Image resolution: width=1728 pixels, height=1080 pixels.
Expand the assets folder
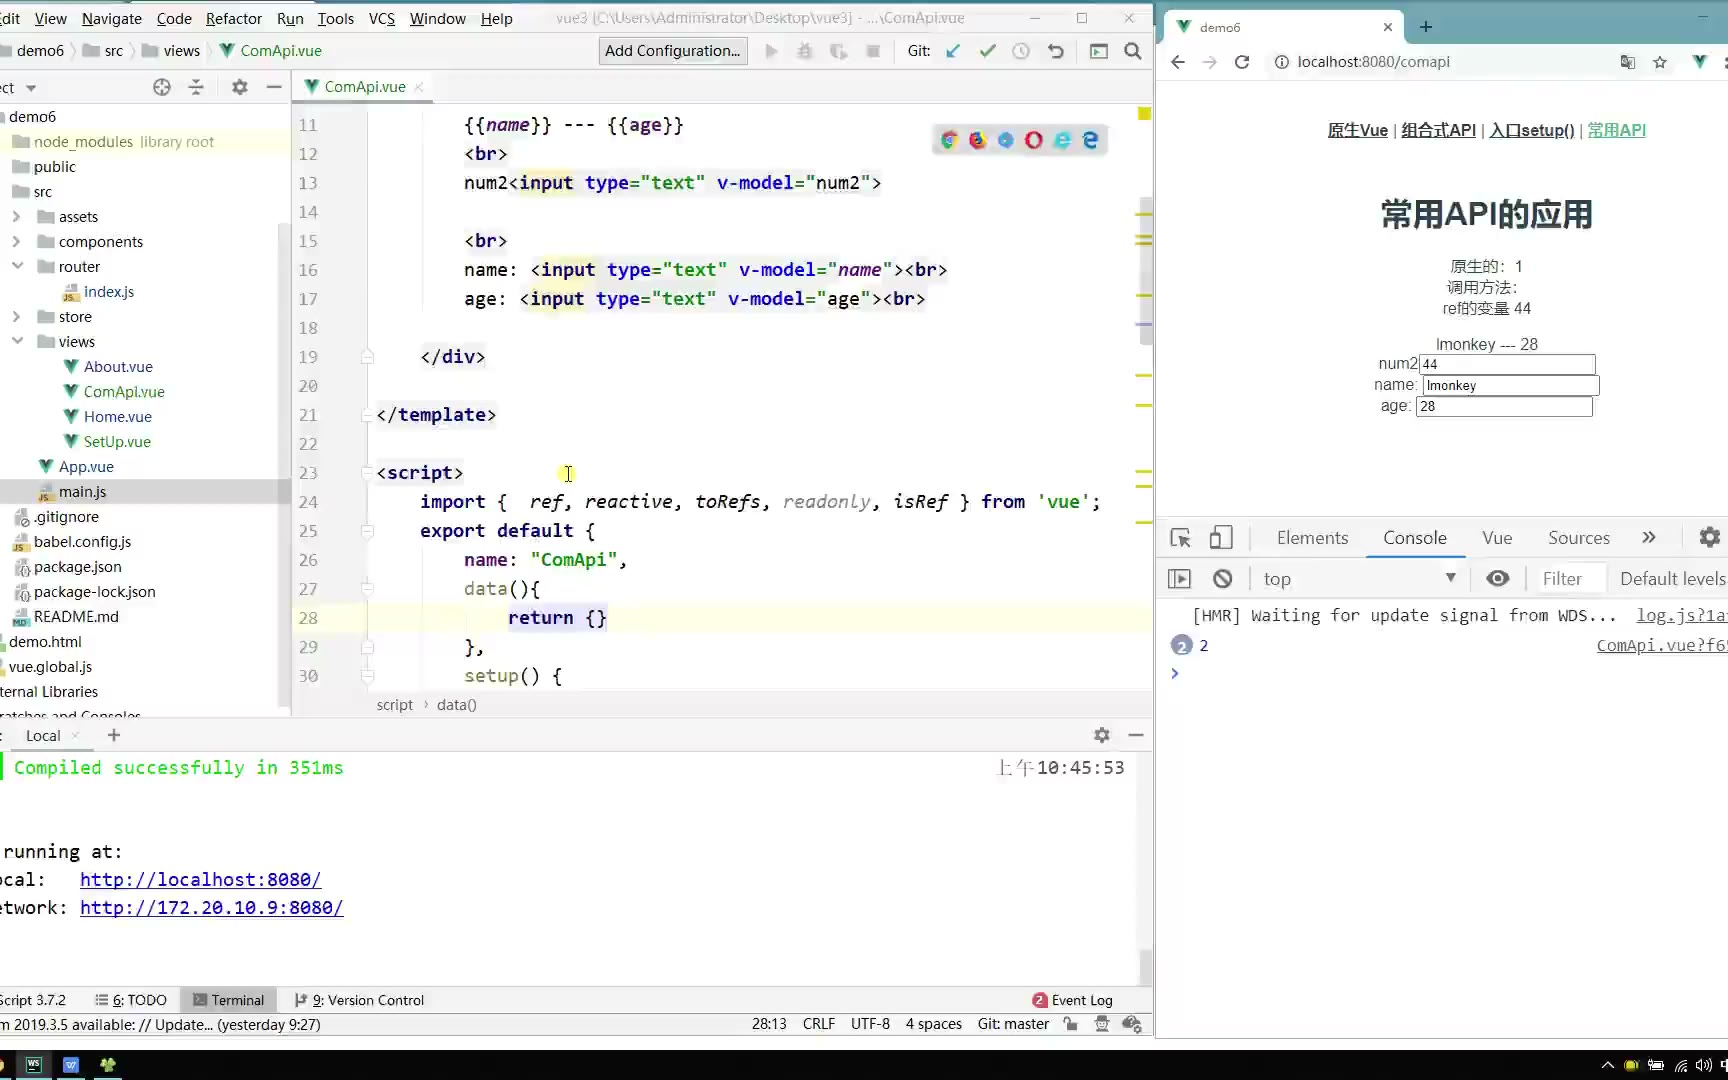click(16, 217)
